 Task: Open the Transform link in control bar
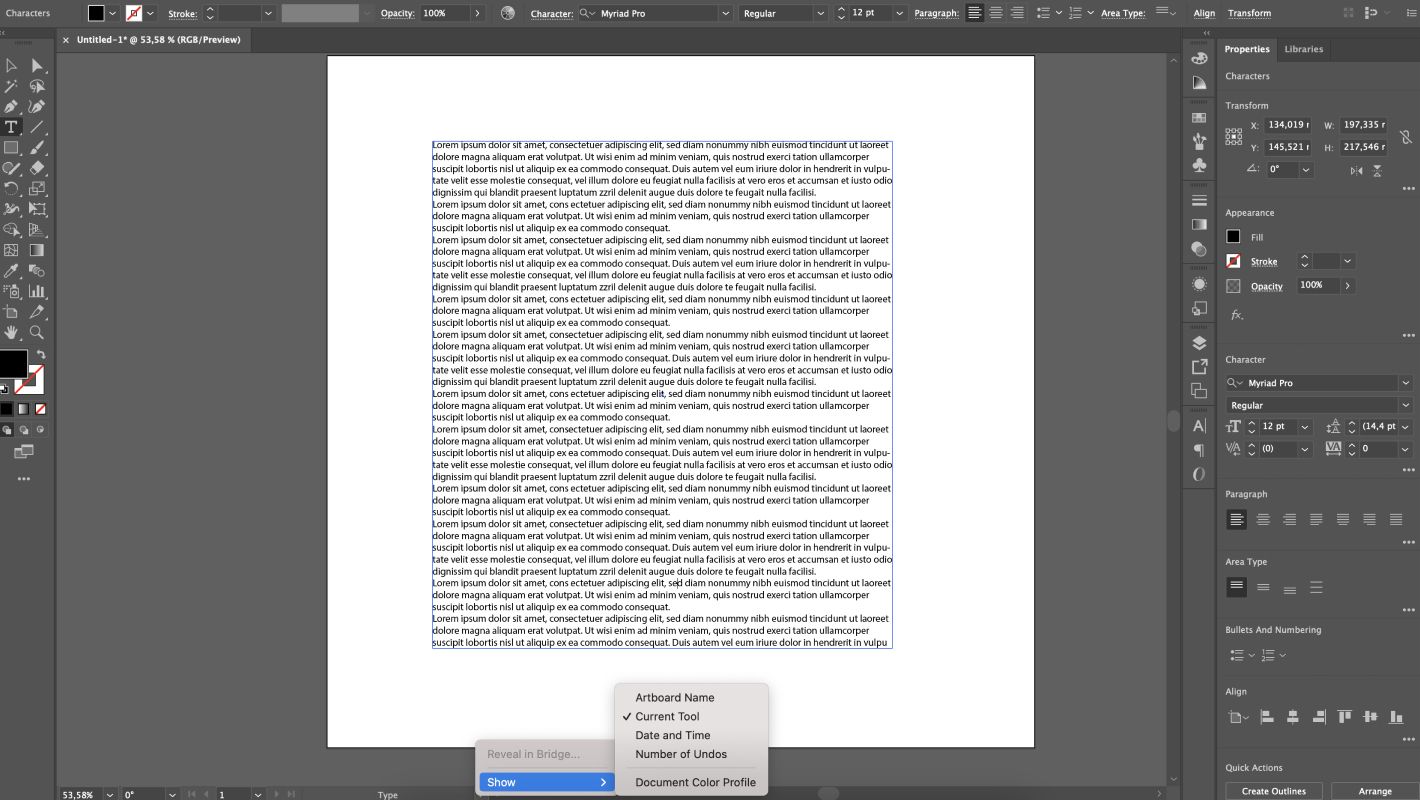1249,13
